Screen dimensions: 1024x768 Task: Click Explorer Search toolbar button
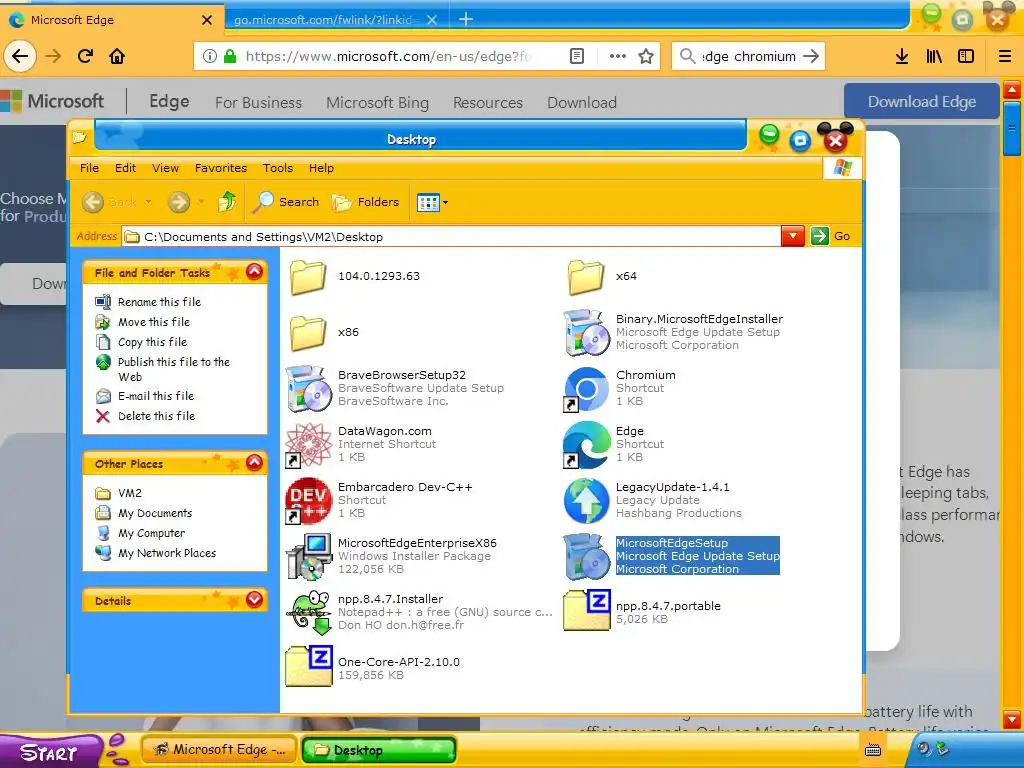[x=287, y=202]
